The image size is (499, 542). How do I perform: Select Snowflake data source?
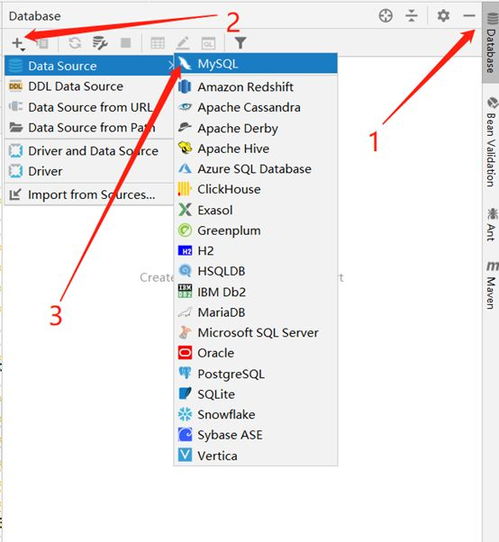click(x=256, y=414)
